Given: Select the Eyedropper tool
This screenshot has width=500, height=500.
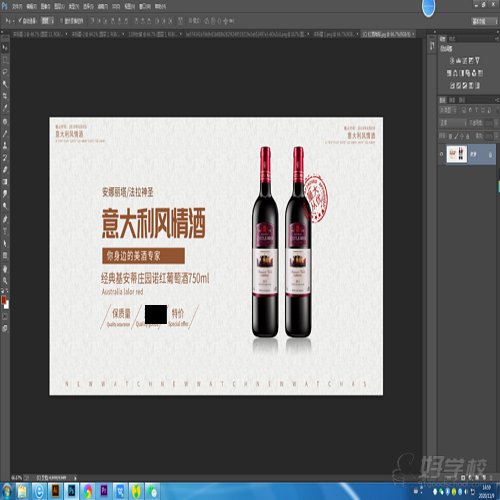Looking at the screenshot, I should click(5, 108).
